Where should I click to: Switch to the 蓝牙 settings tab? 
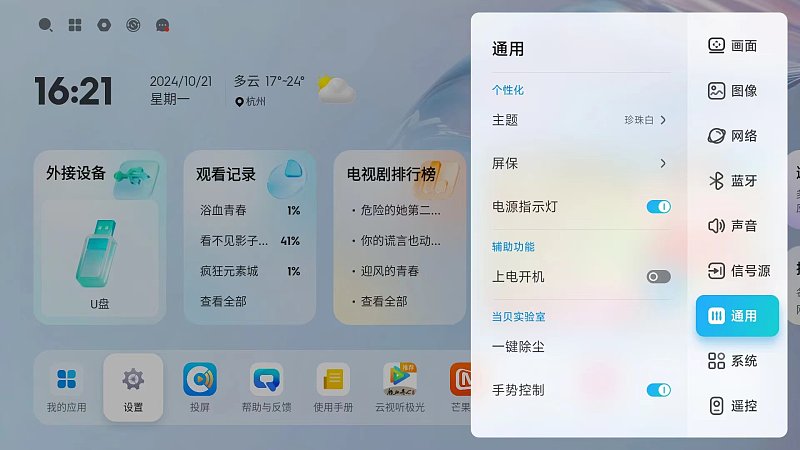[733, 181]
